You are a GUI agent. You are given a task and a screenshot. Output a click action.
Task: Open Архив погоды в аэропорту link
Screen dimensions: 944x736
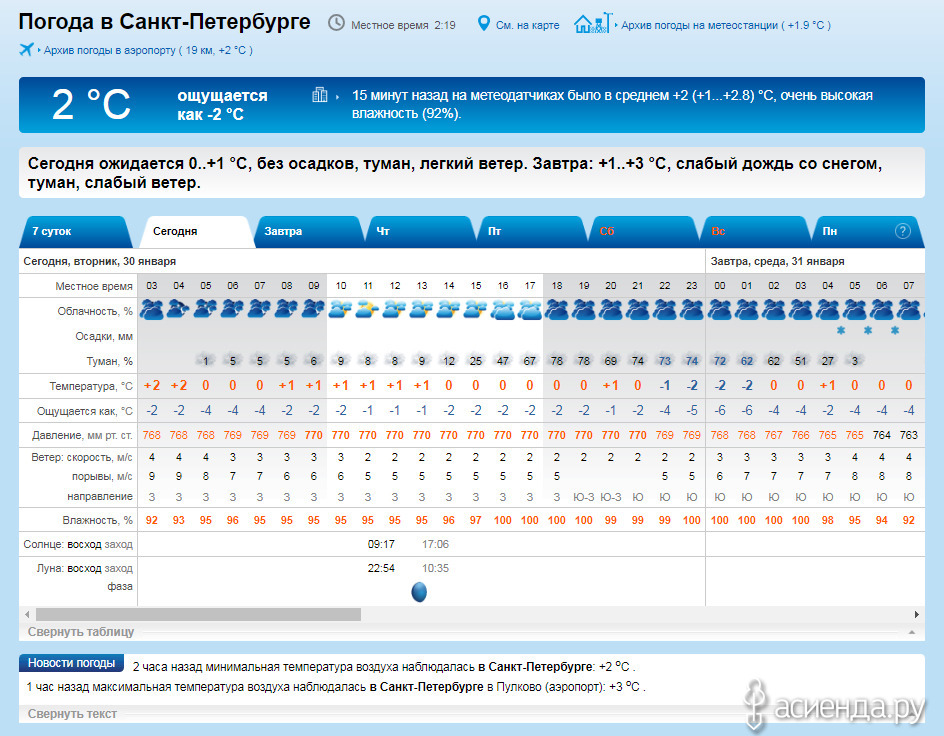pos(148,51)
